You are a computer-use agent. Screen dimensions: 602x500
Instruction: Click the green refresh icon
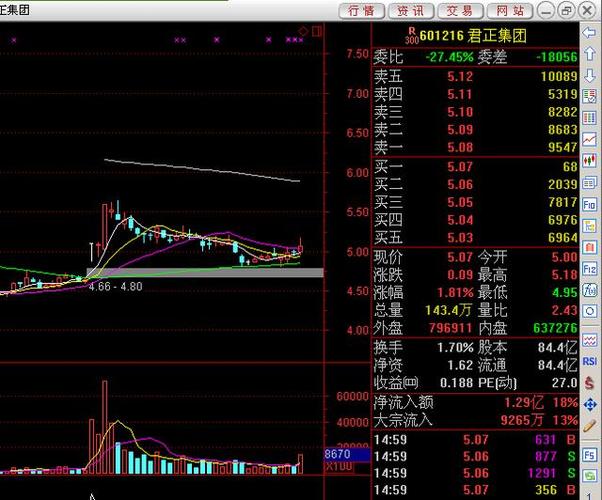pos(589,477)
